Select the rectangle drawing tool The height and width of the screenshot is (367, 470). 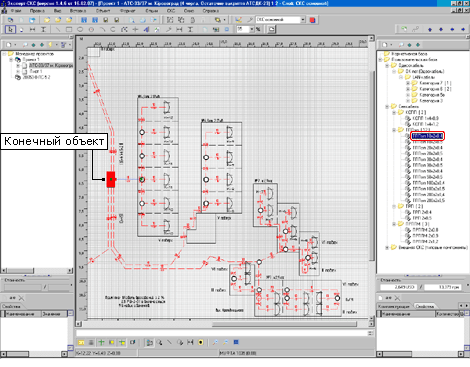pos(69,29)
